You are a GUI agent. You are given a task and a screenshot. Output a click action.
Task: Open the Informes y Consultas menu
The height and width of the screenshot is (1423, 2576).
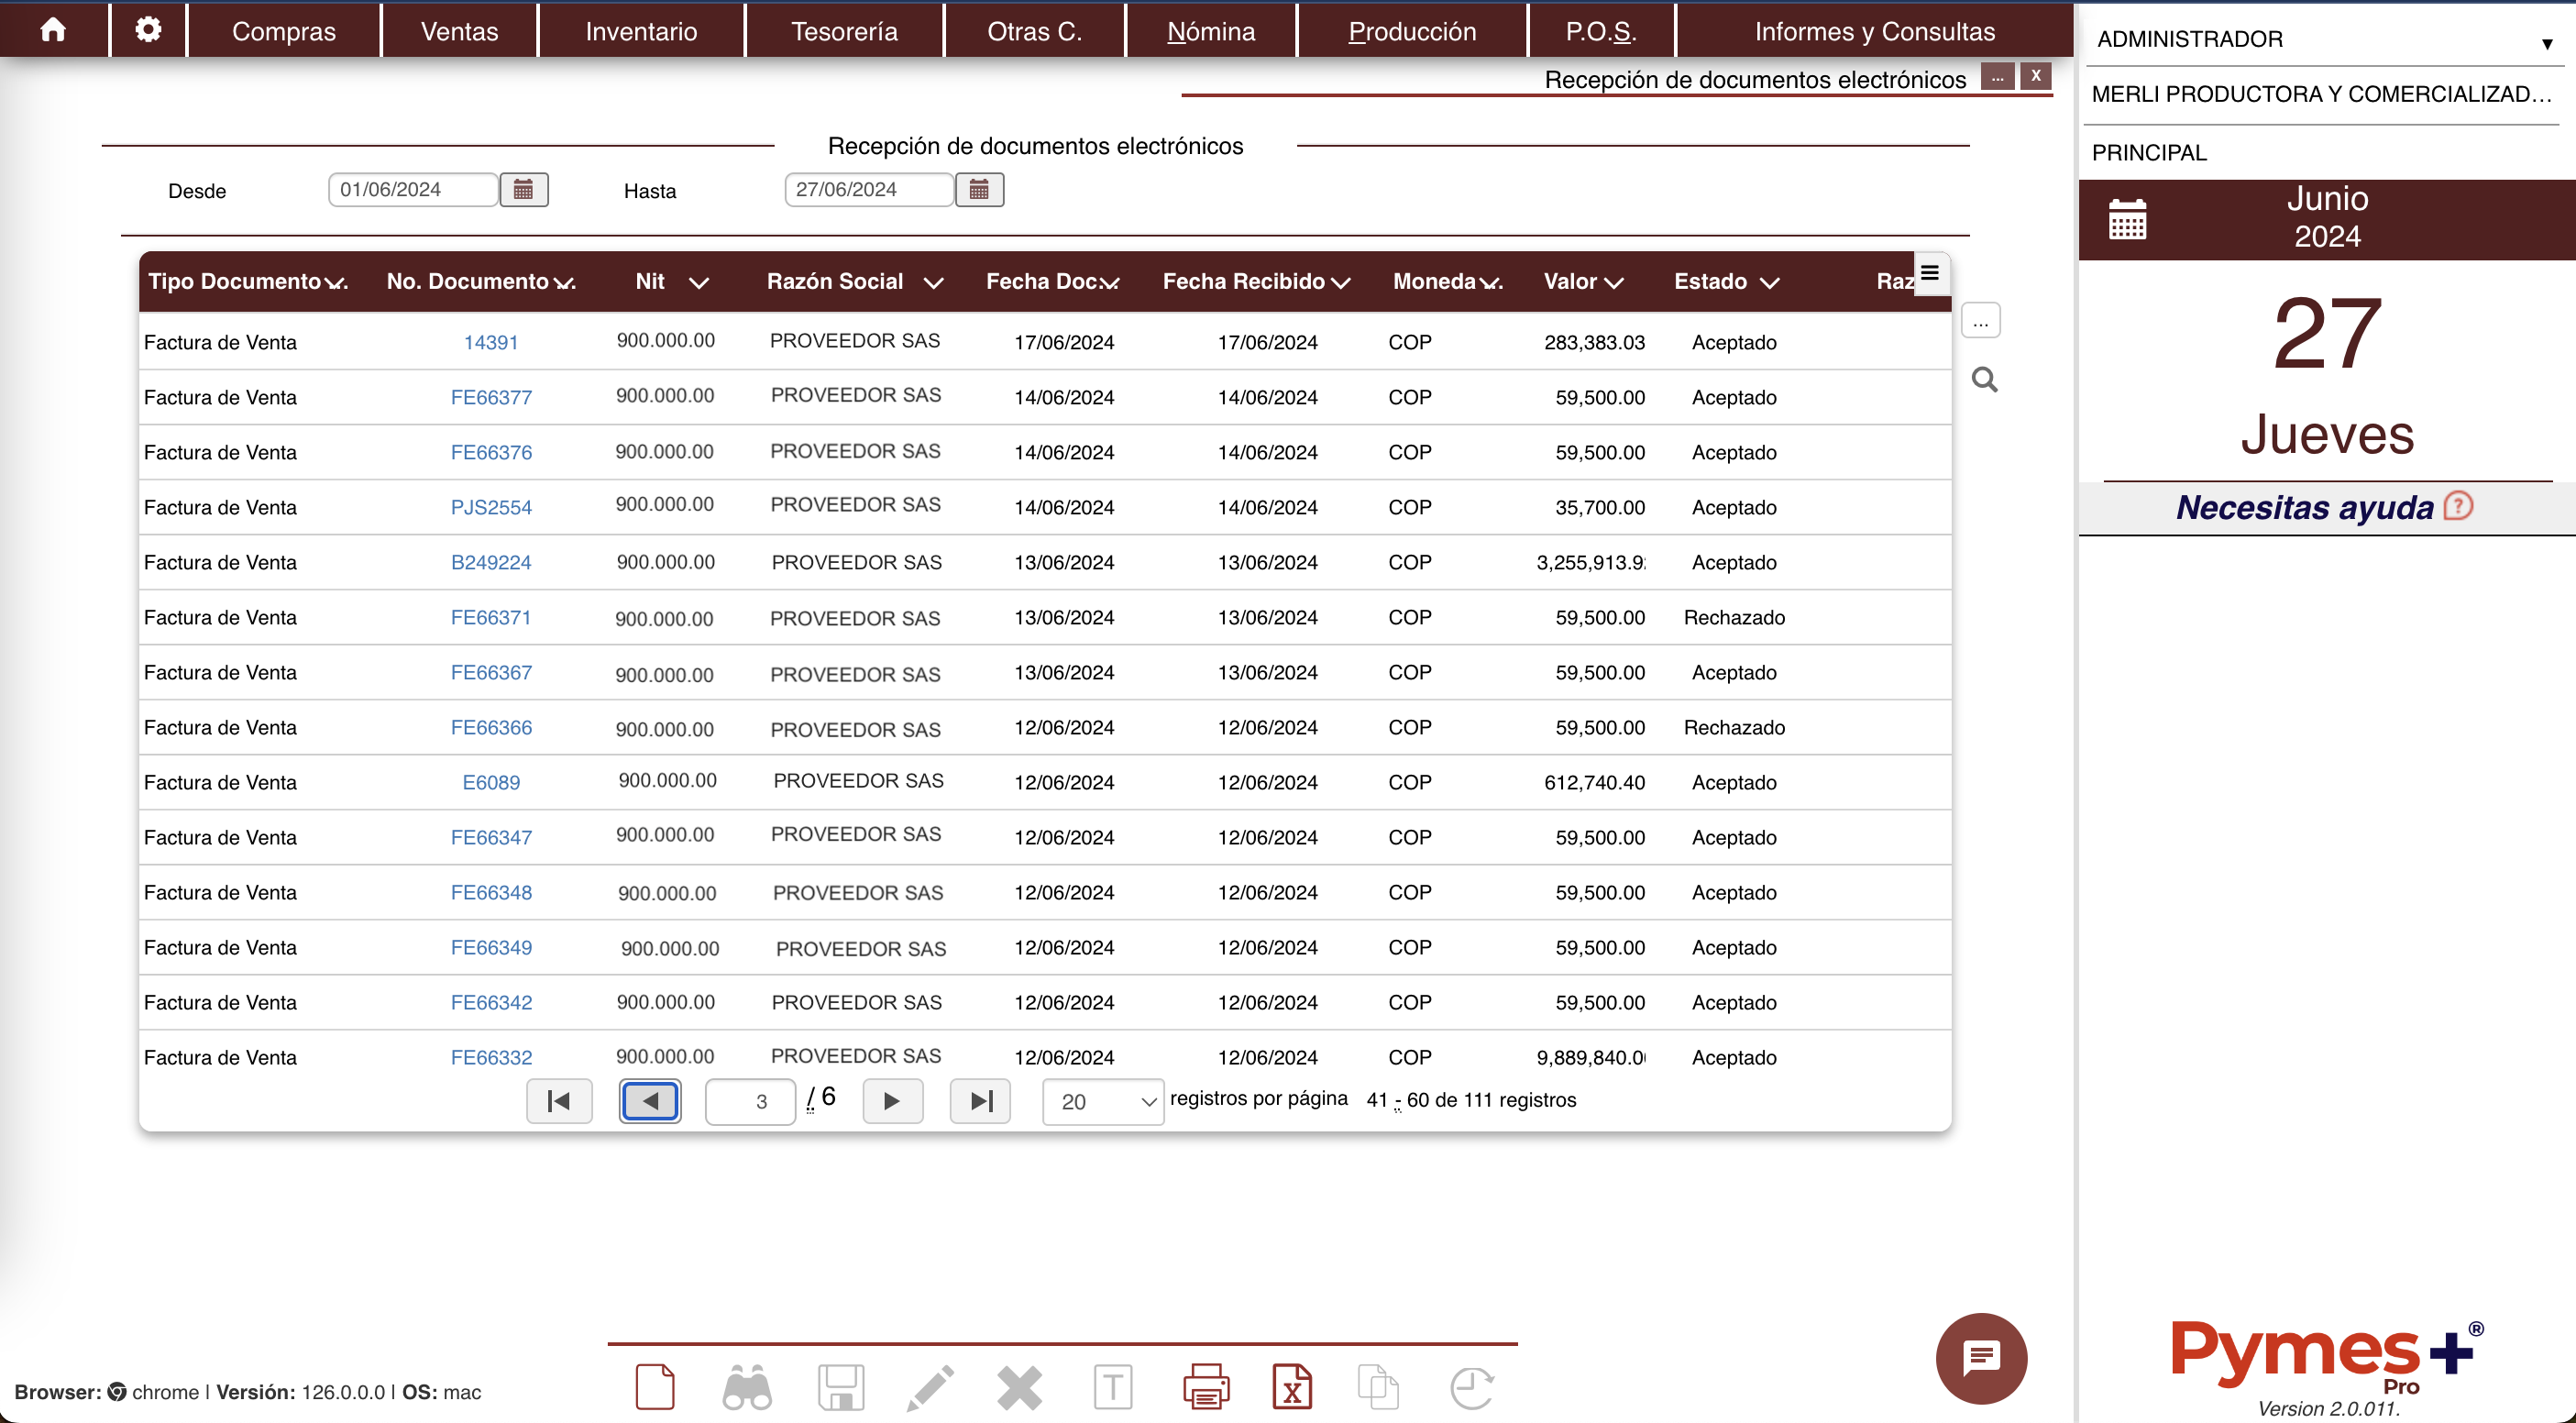tap(1874, 31)
